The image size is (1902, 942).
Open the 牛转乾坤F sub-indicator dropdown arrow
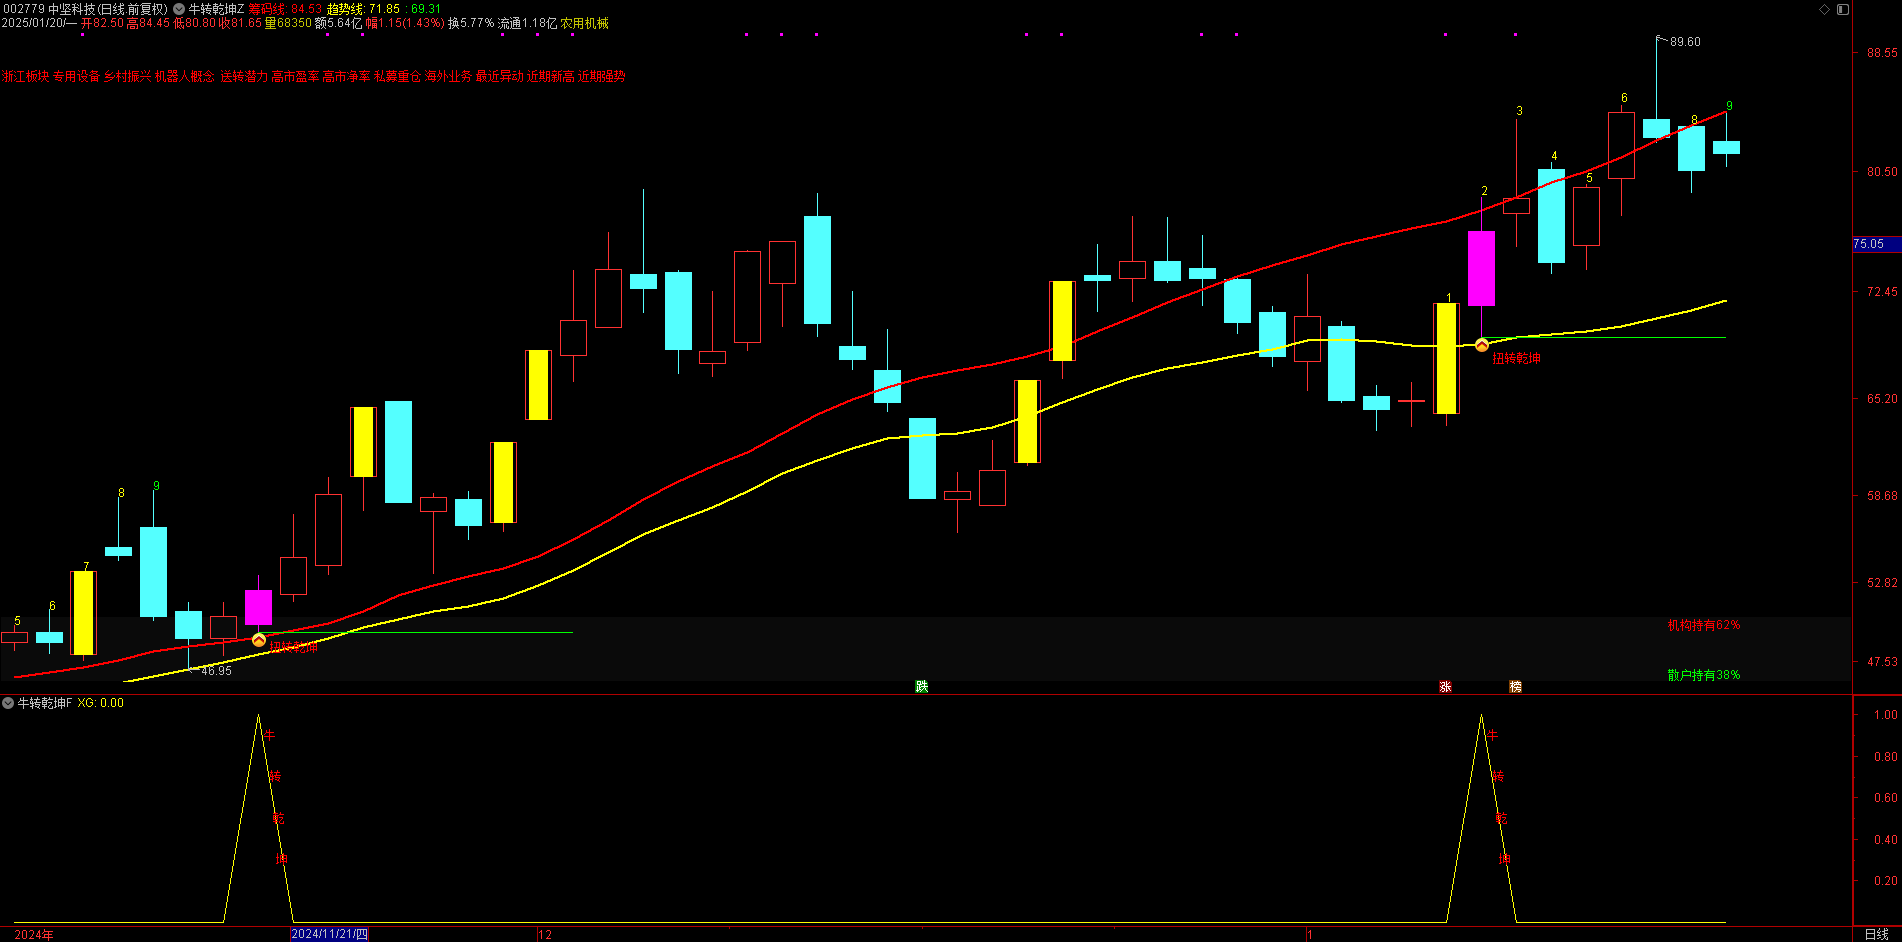click(x=8, y=703)
